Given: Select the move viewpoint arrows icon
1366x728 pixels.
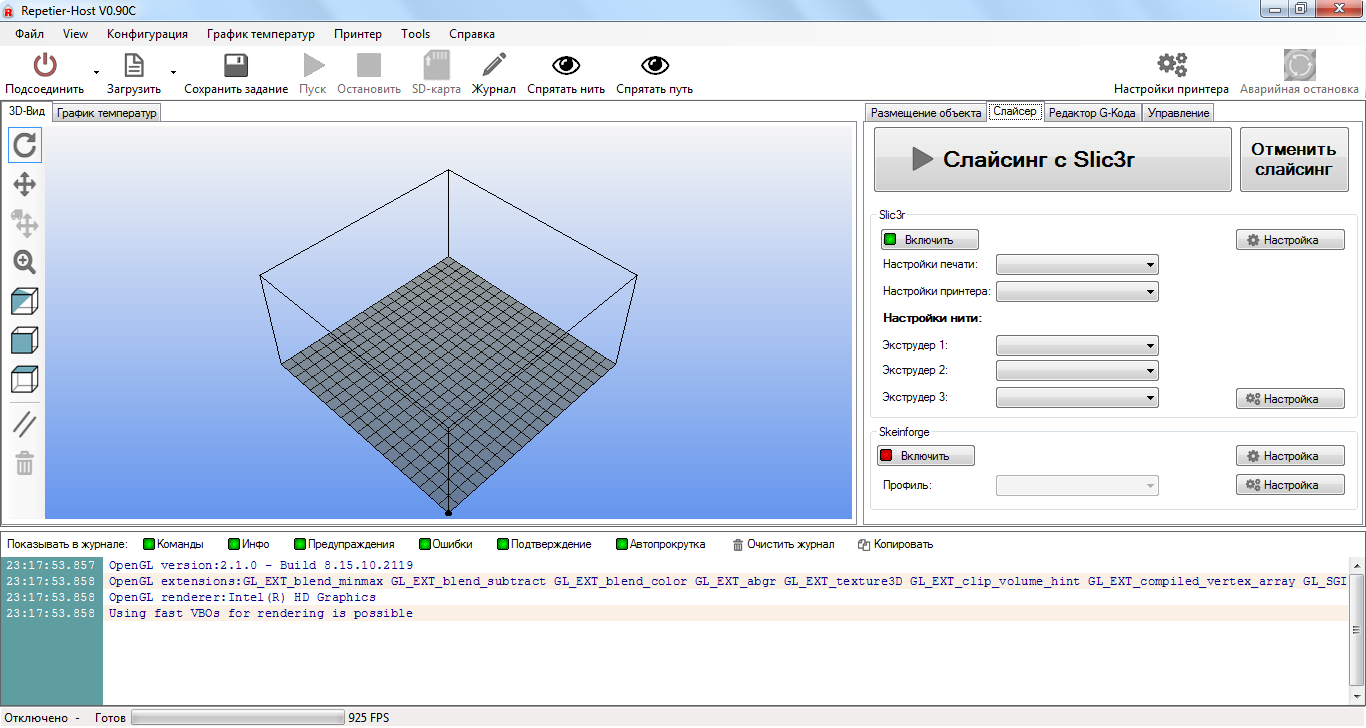Looking at the screenshot, I should [x=25, y=184].
